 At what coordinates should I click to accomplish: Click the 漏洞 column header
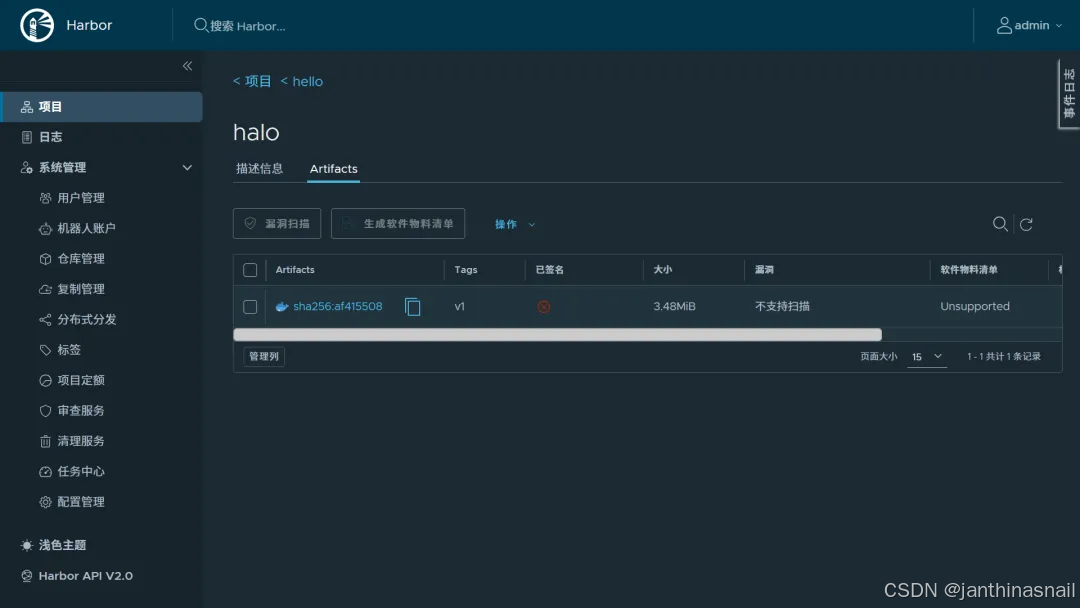(764, 270)
